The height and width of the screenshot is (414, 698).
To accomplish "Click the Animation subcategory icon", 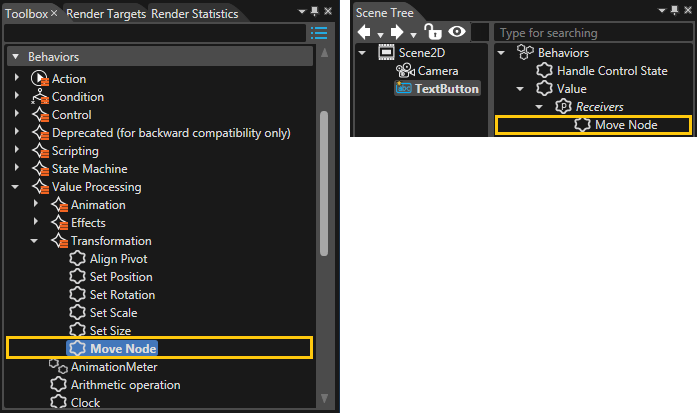I will 60,205.
